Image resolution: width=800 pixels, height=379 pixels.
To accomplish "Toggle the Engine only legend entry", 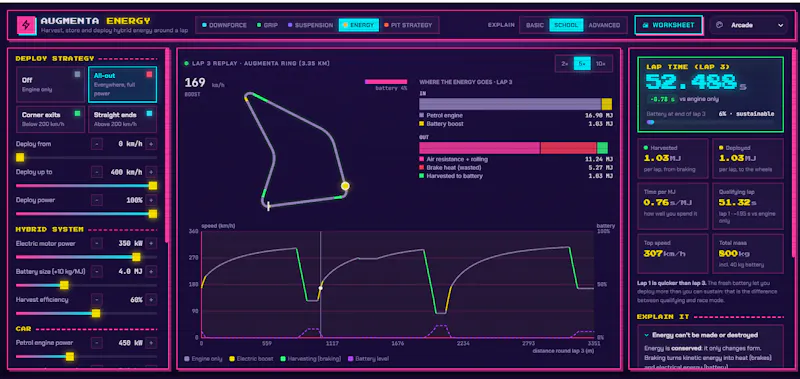I will point(203,359).
